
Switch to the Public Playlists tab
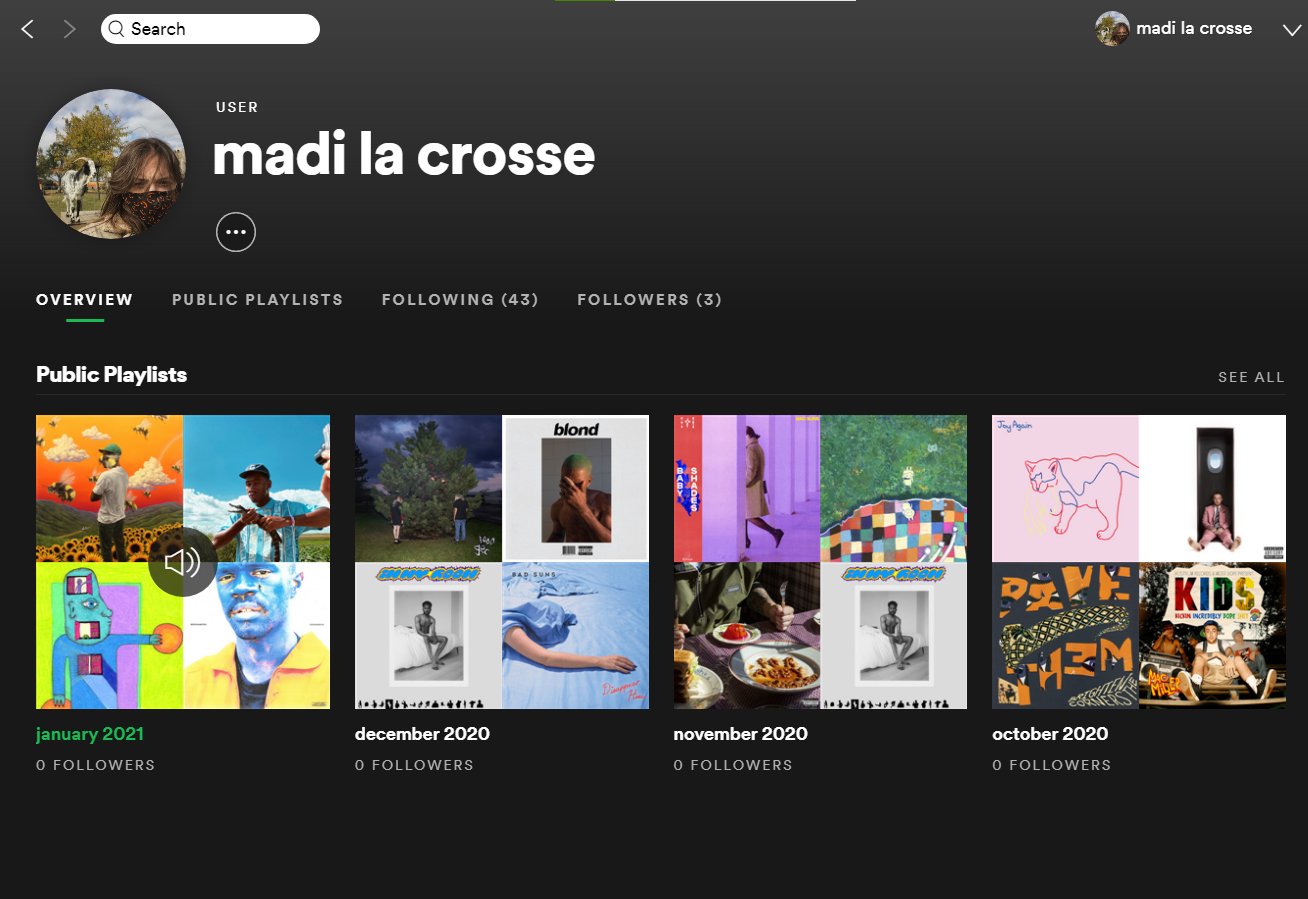tap(257, 300)
